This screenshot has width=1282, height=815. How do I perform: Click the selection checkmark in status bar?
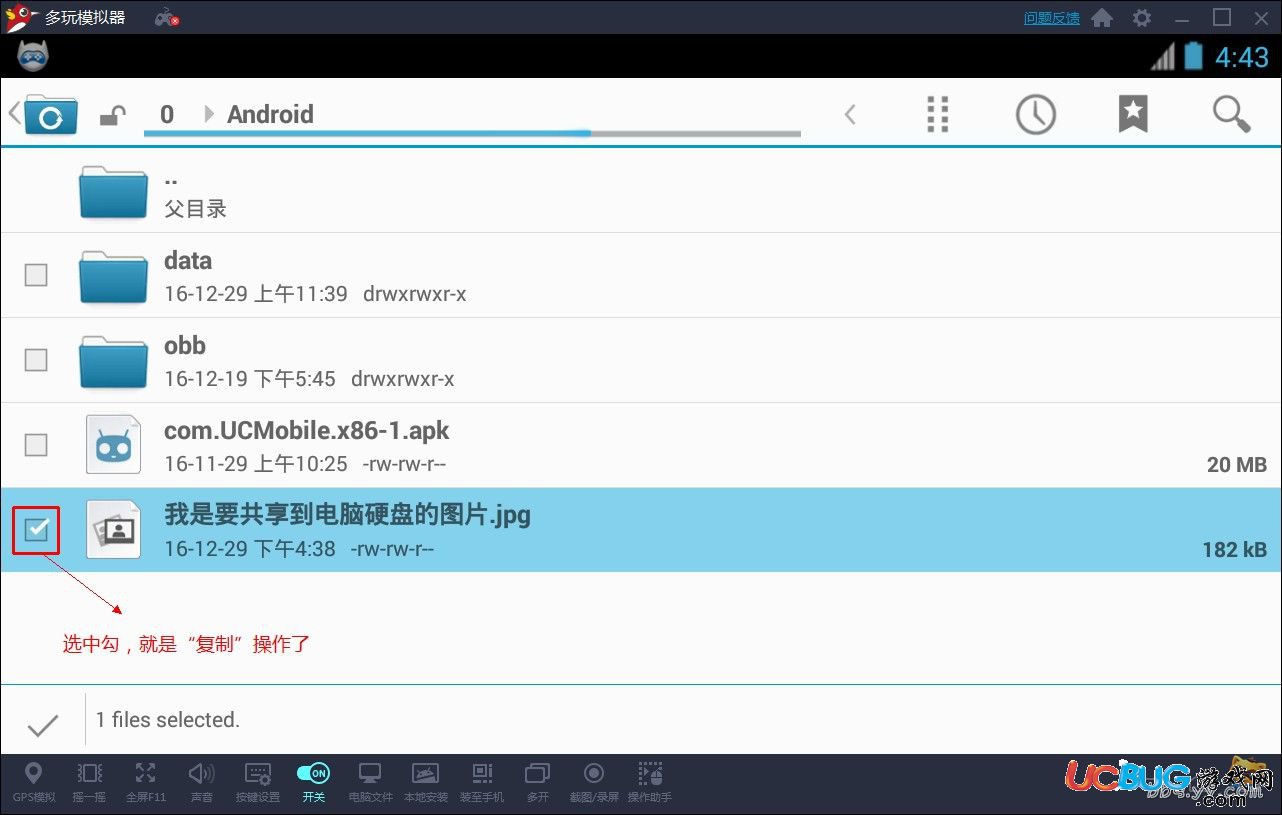pos(43,725)
